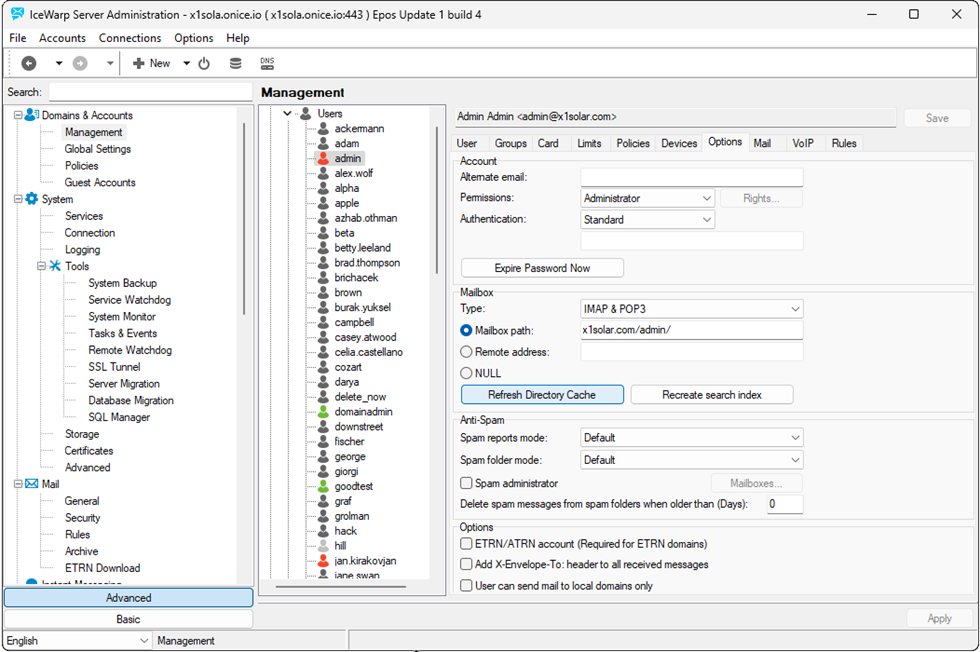Select the Mailbox path radio button
This screenshot has height=652, width=980.
click(466, 330)
